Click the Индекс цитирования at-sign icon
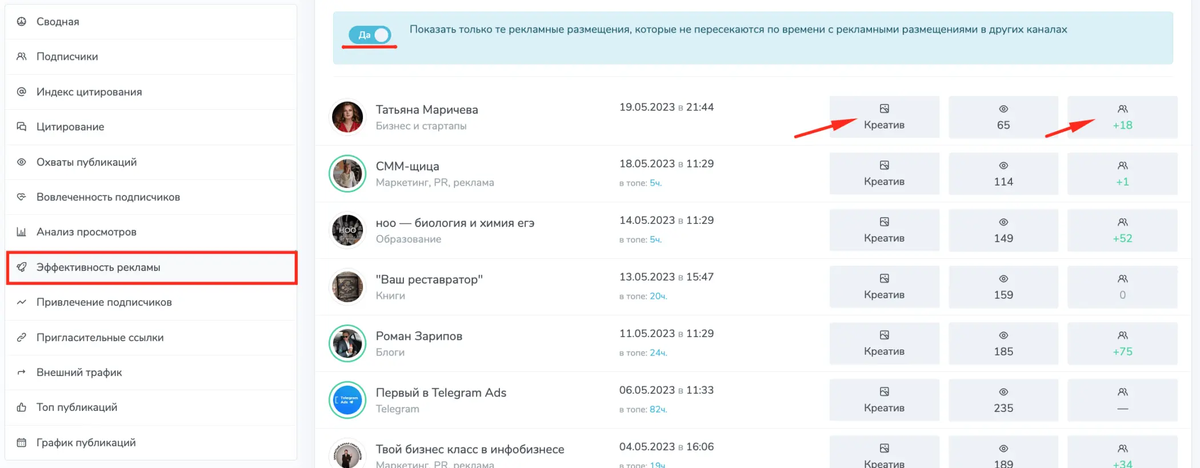The height and width of the screenshot is (468, 1200). 21,92
